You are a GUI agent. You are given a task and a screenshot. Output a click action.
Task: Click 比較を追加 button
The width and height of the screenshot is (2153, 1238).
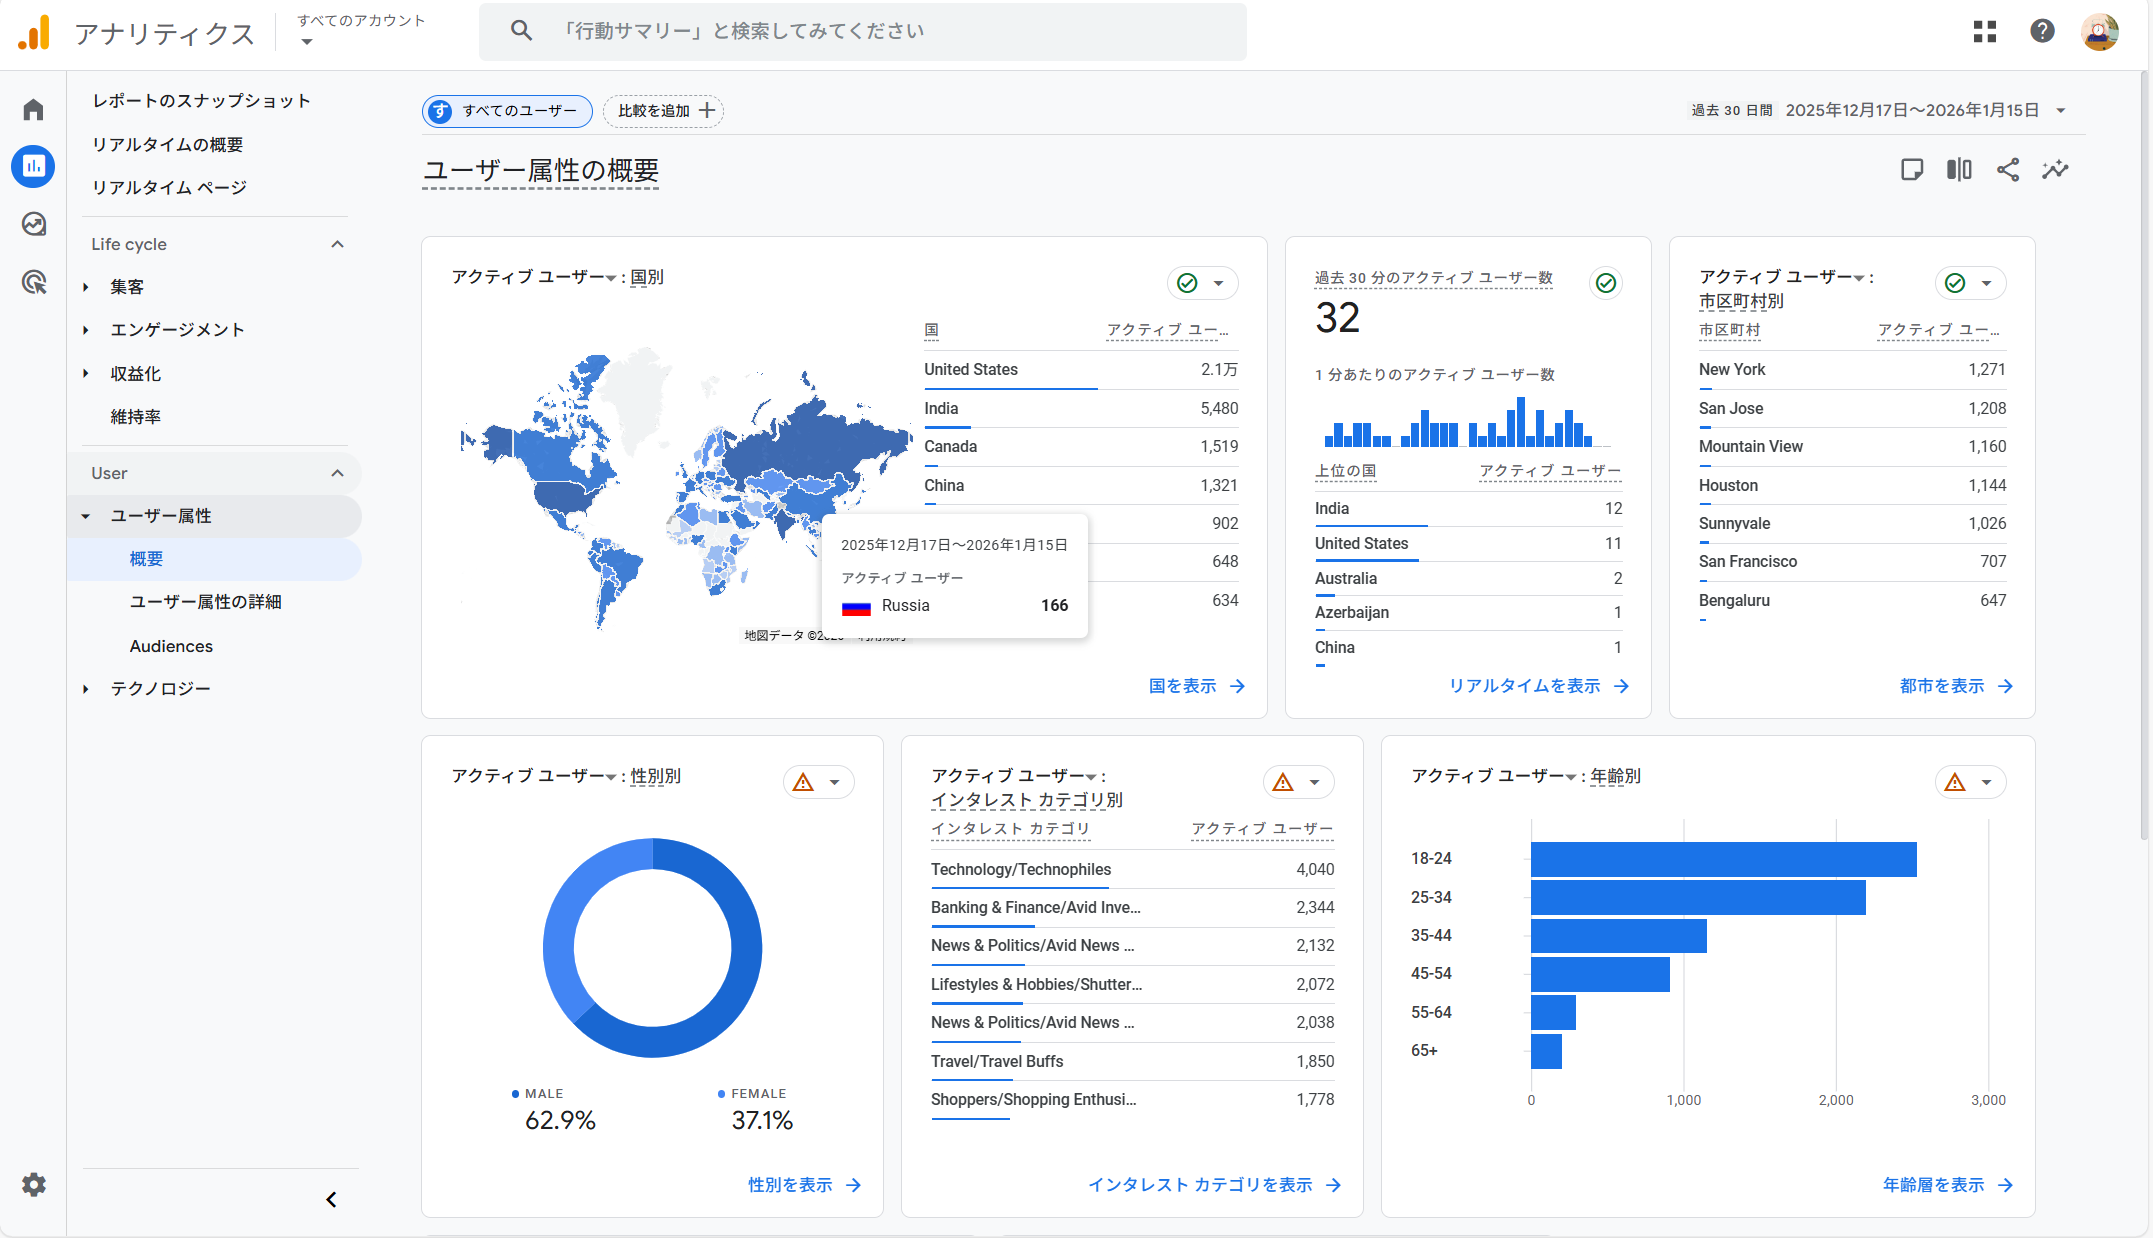(x=664, y=111)
